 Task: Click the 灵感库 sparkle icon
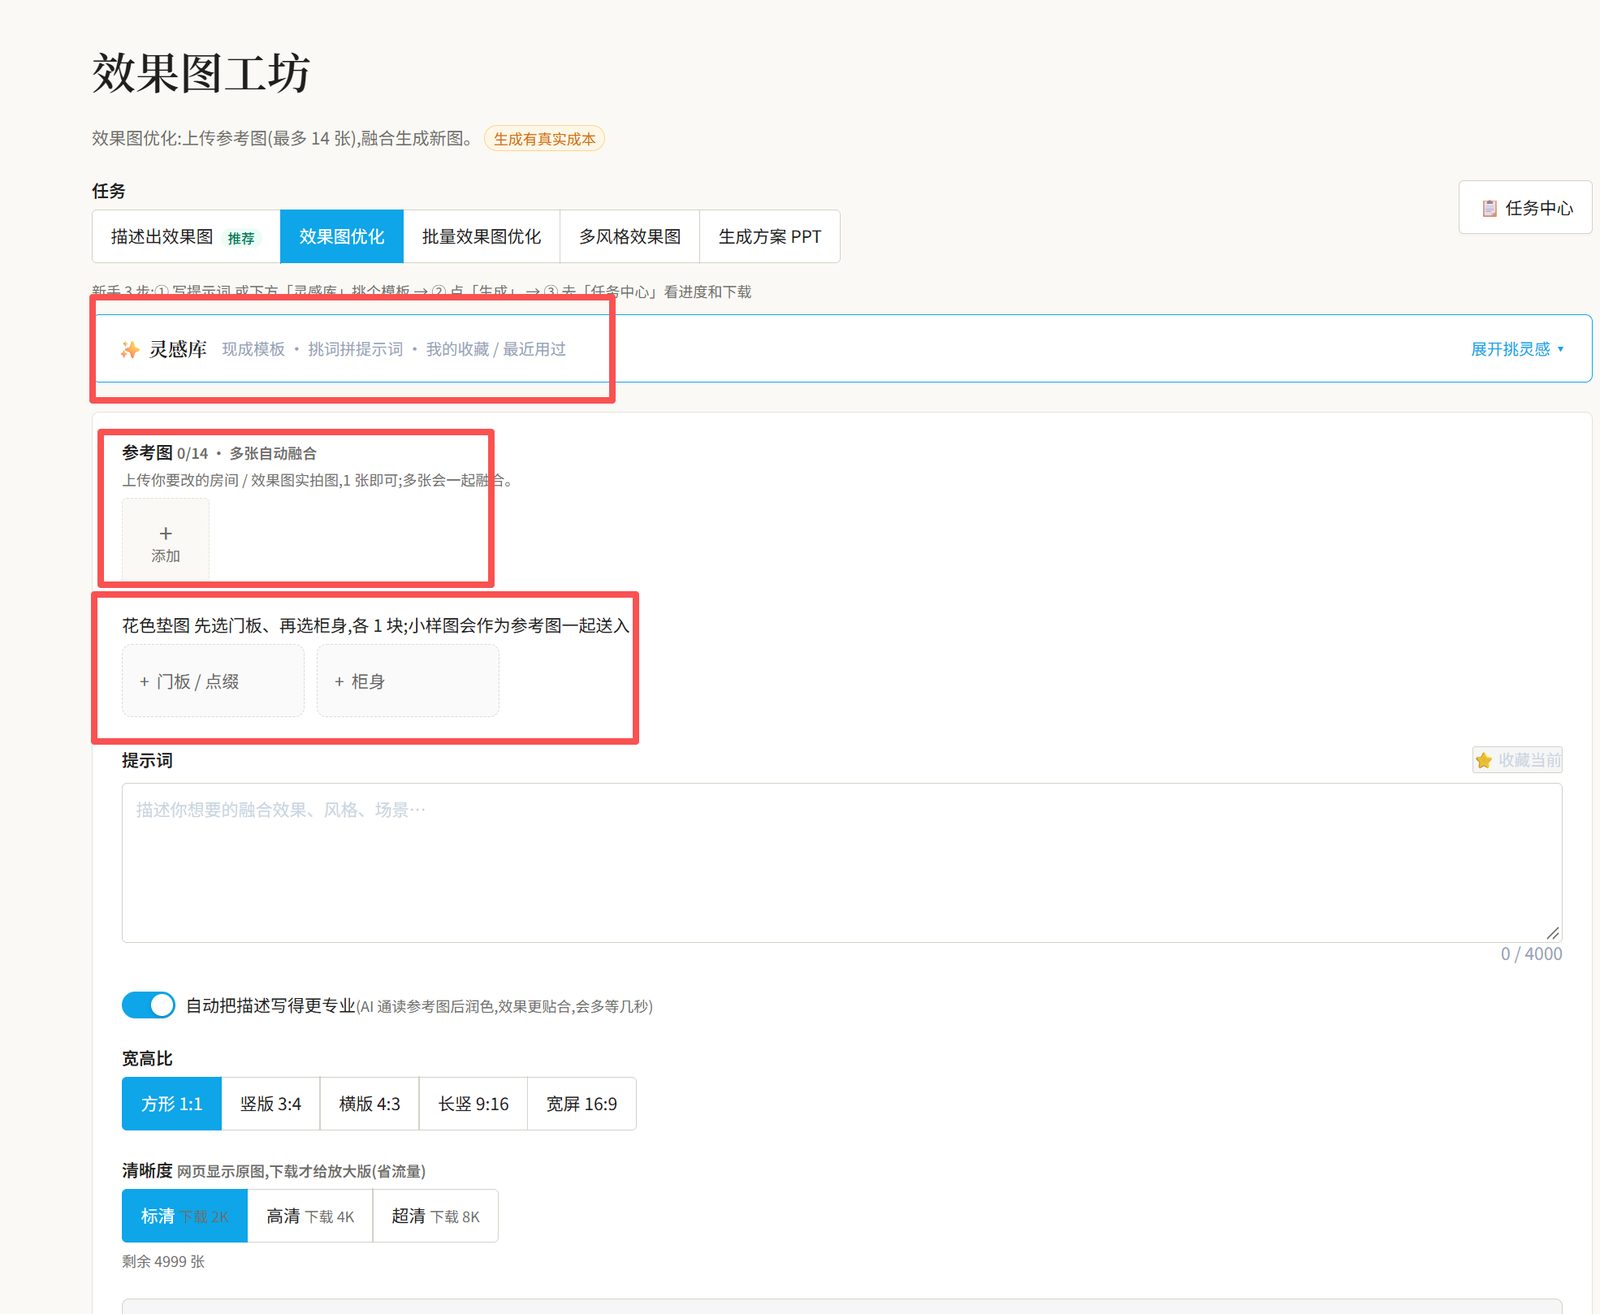coord(130,349)
